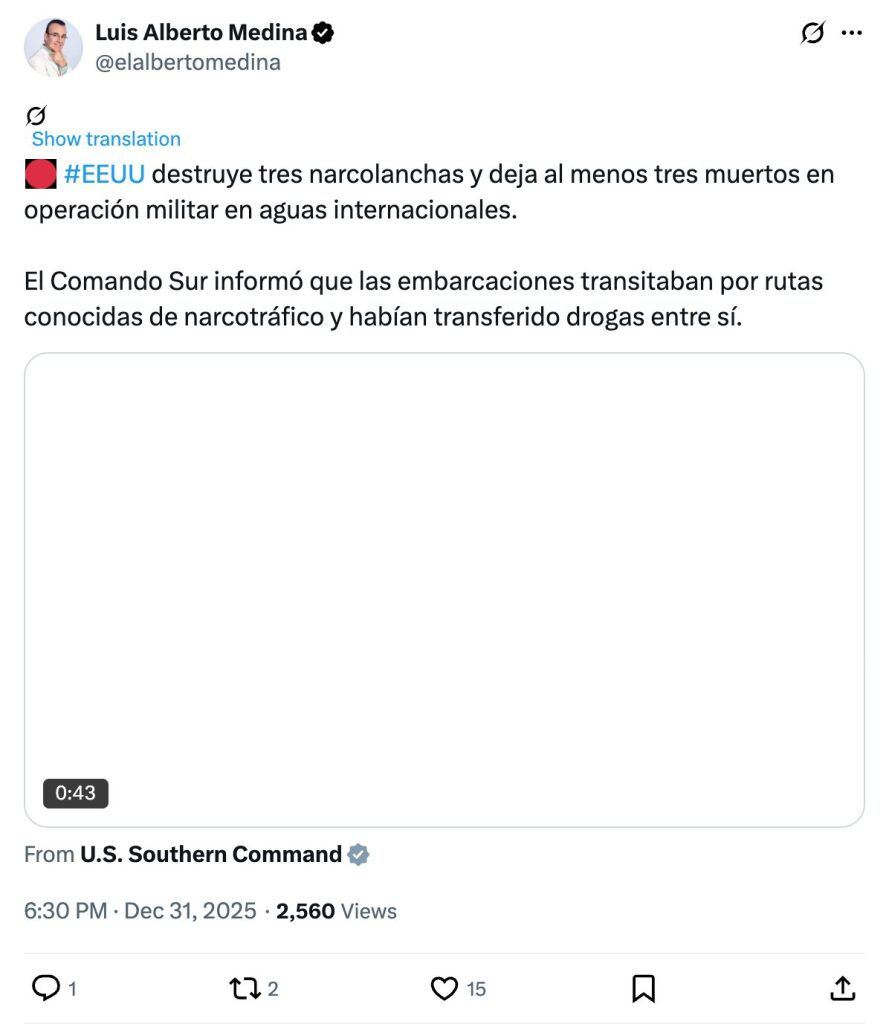This screenshot has height=1024, width=889.
Task: Open the three-dot More options menu
Action: pyautogui.click(x=852, y=33)
